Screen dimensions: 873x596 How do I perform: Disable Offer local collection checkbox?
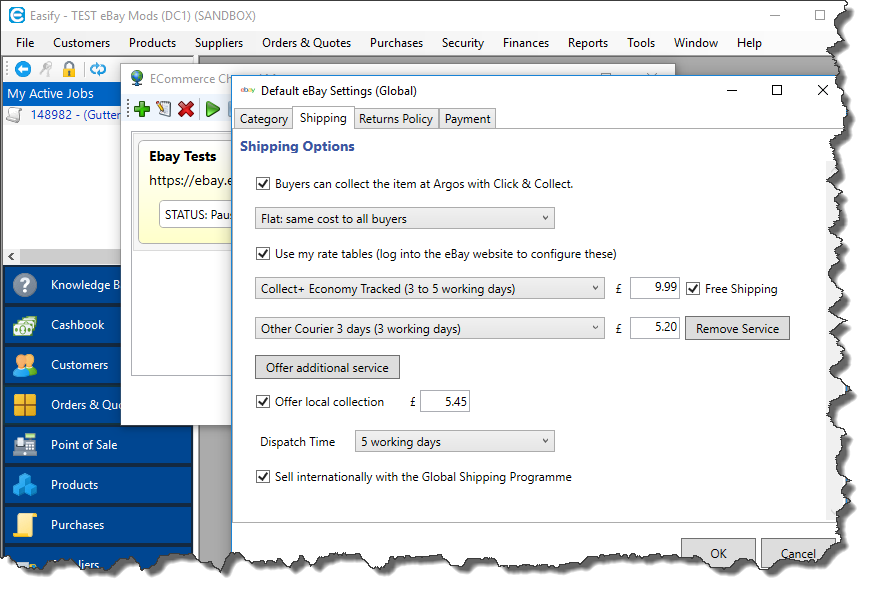tap(264, 402)
